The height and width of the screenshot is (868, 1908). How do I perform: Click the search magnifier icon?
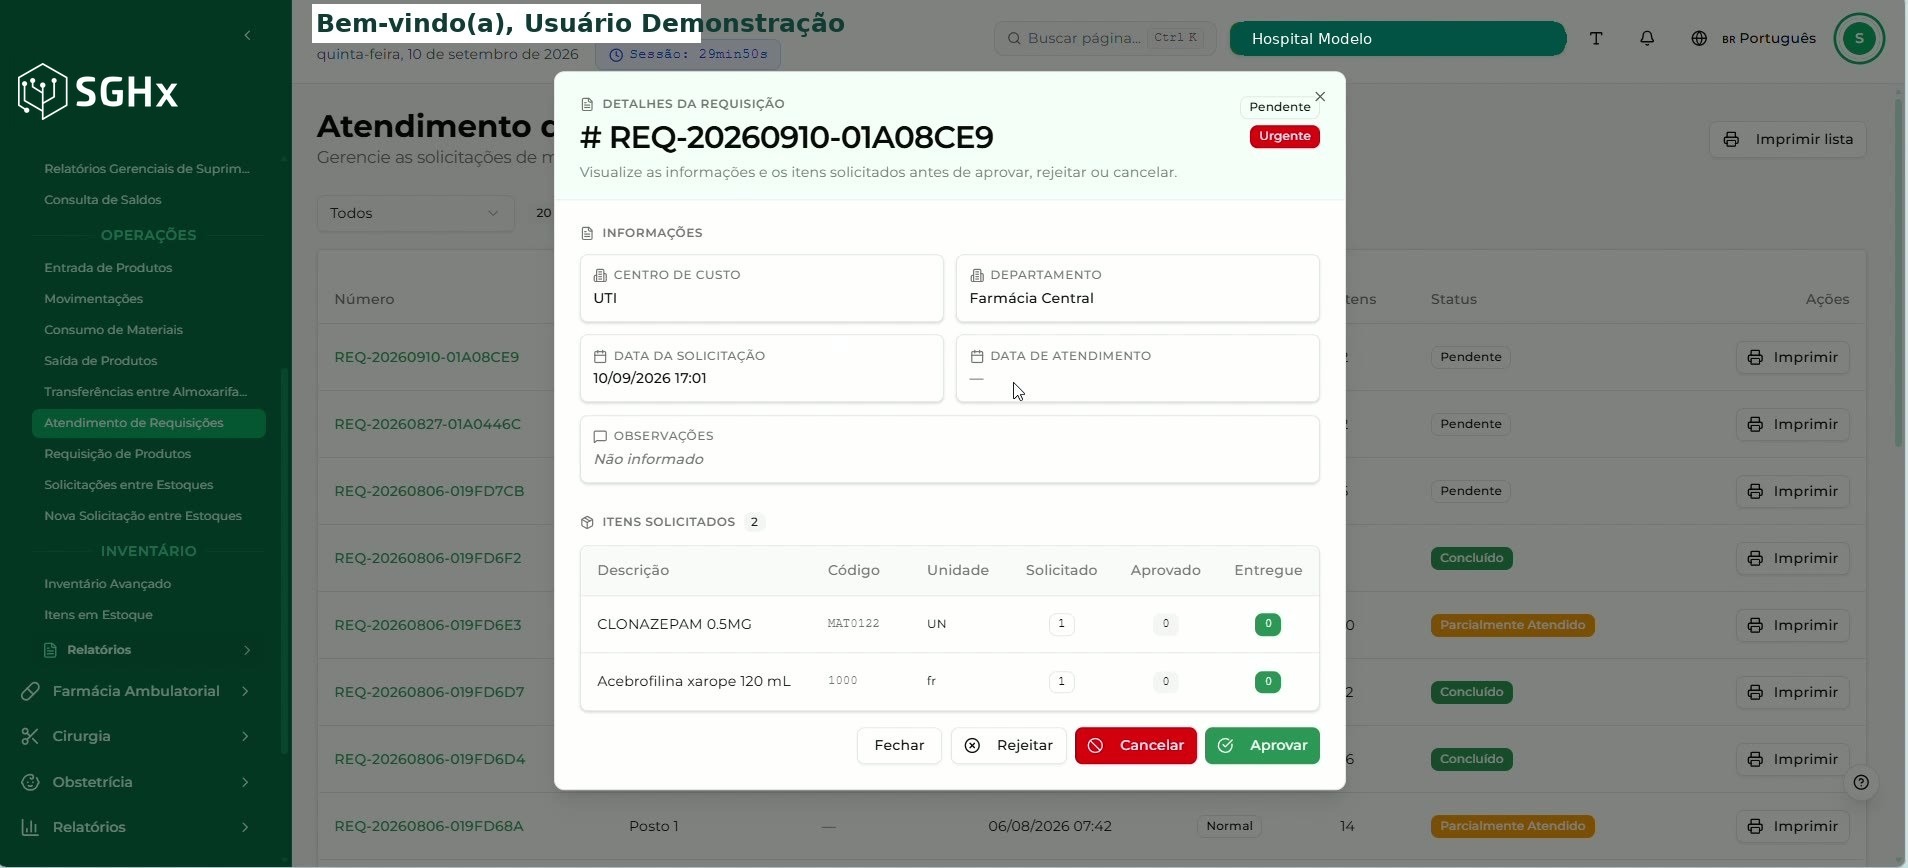[x=1014, y=38]
